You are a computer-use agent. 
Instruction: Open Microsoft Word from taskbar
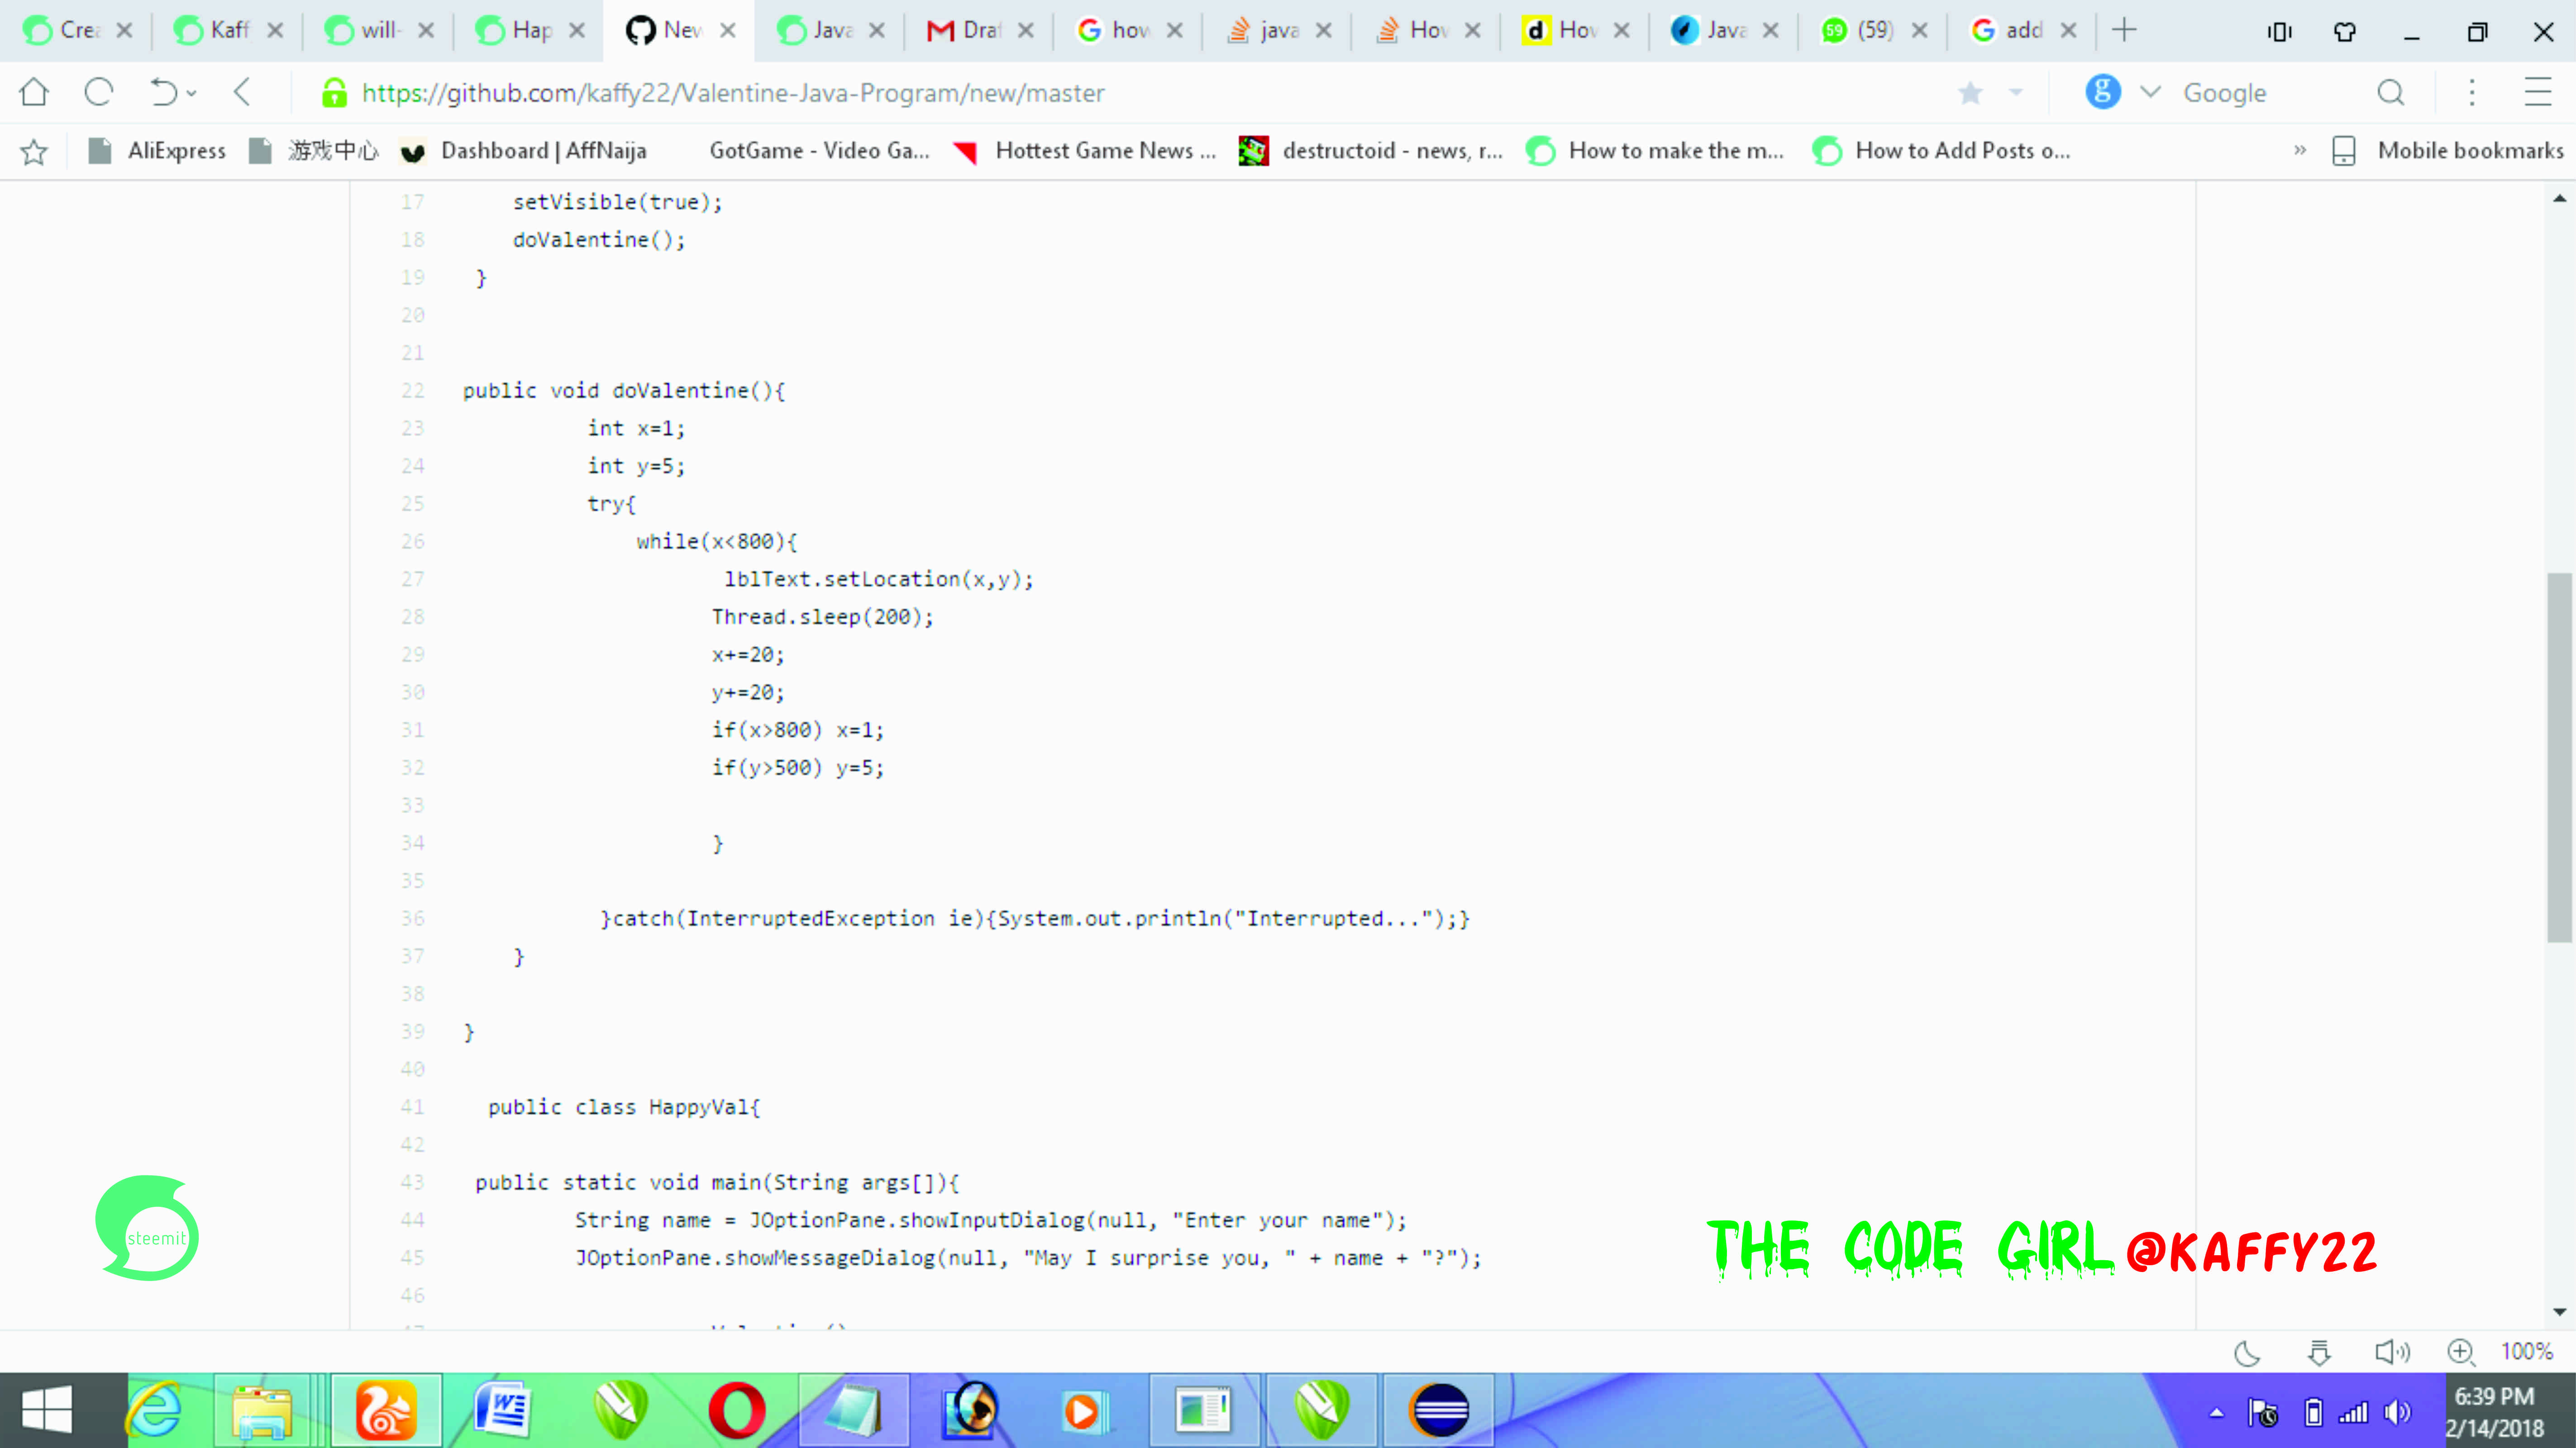503,1411
